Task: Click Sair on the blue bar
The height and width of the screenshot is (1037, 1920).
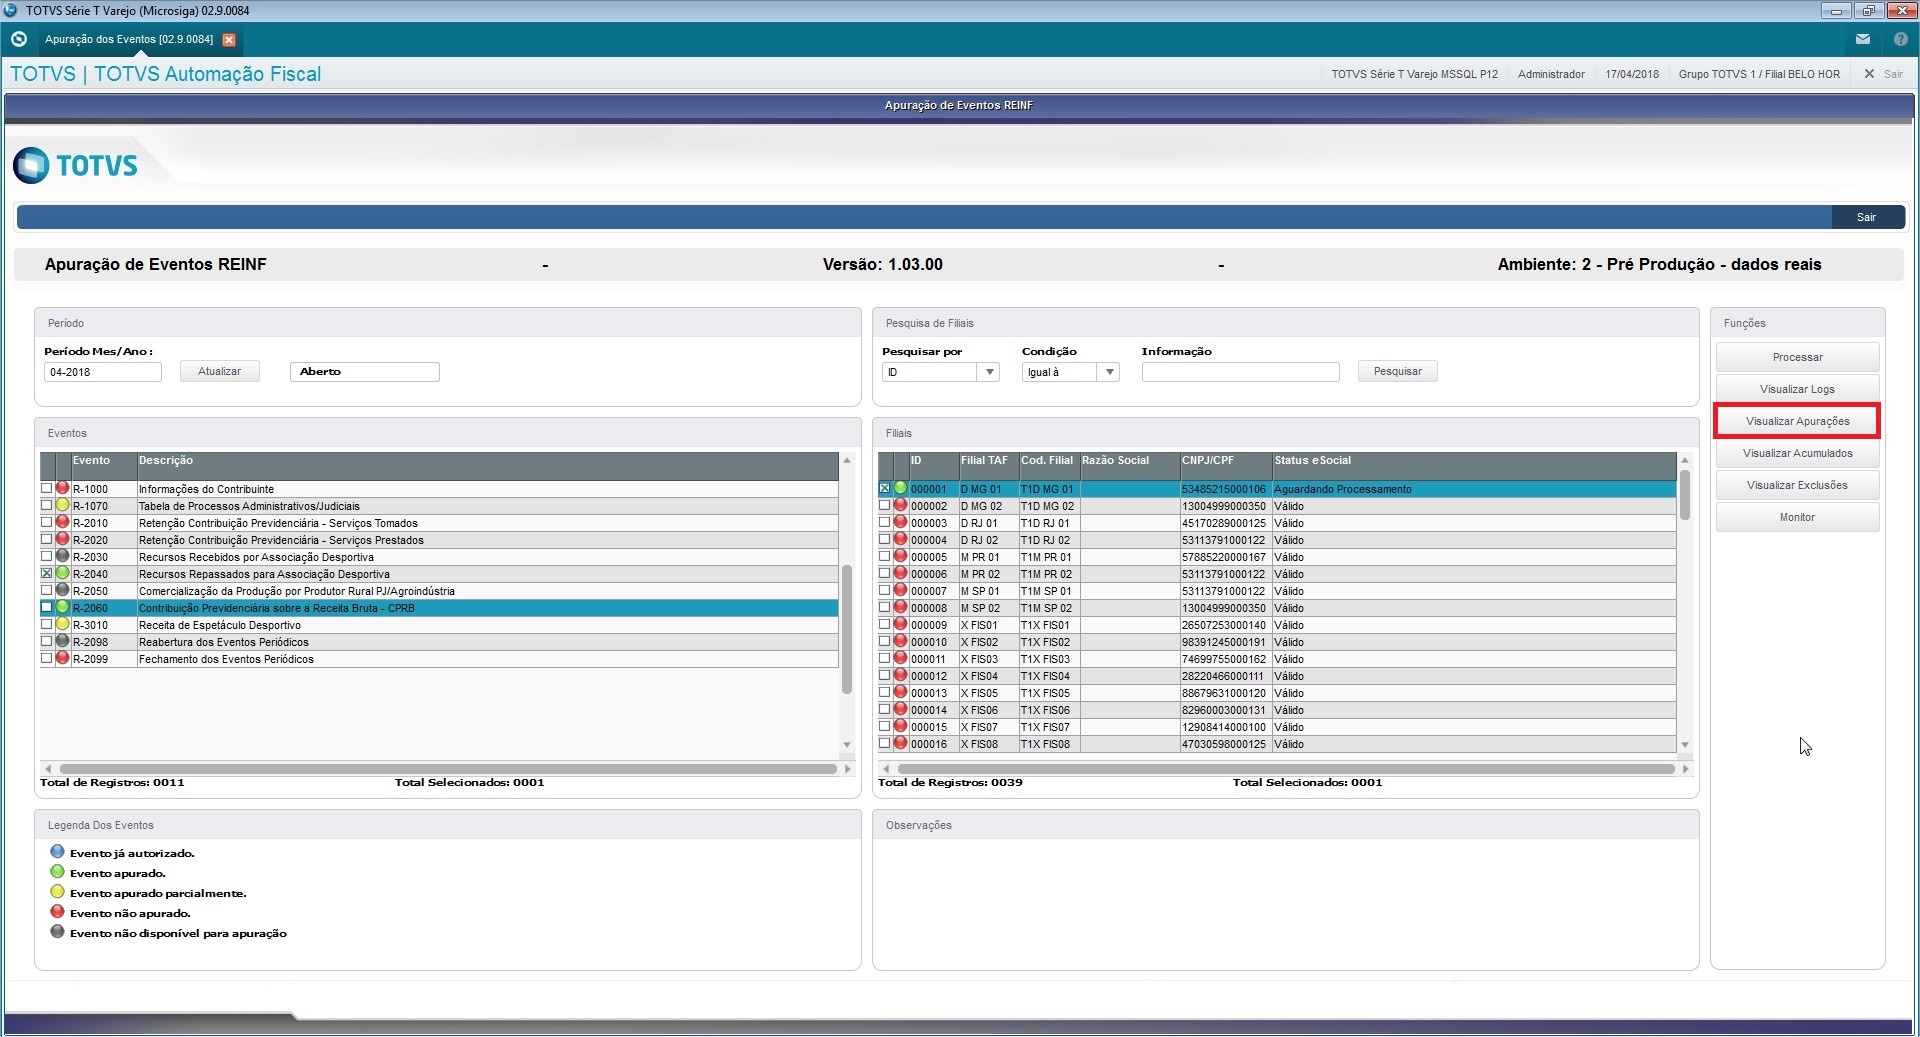Action: (x=1867, y=217)
